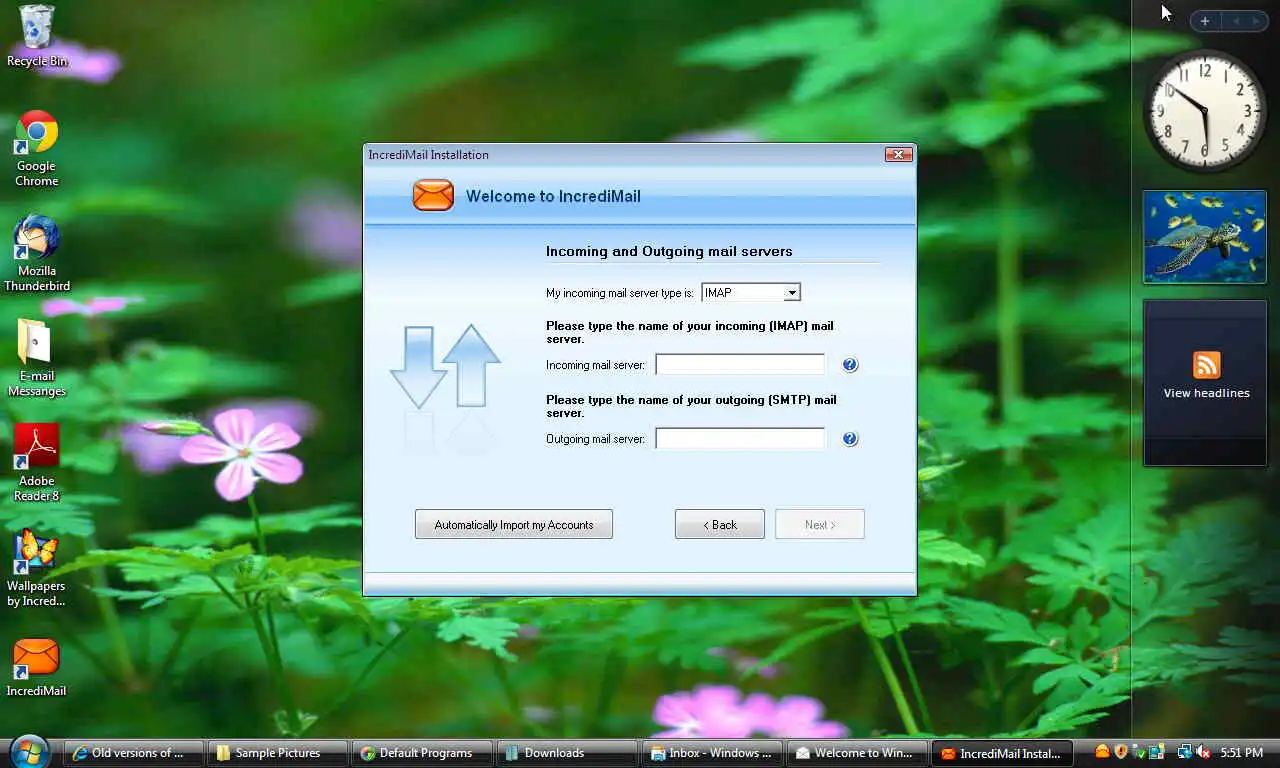
Task: Switch to Inbox - Windows taskbar window
Action: pos(712,753)
